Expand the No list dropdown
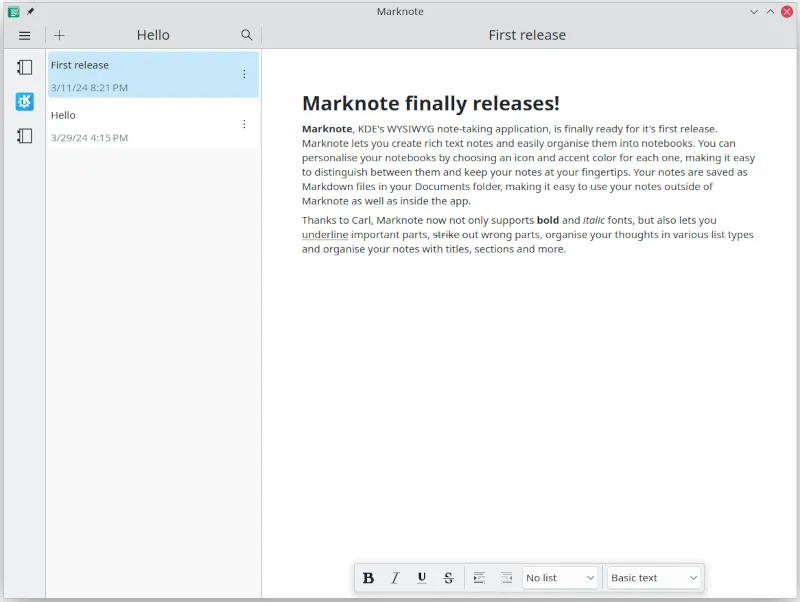Screen dimensions: 800x602 560,578
